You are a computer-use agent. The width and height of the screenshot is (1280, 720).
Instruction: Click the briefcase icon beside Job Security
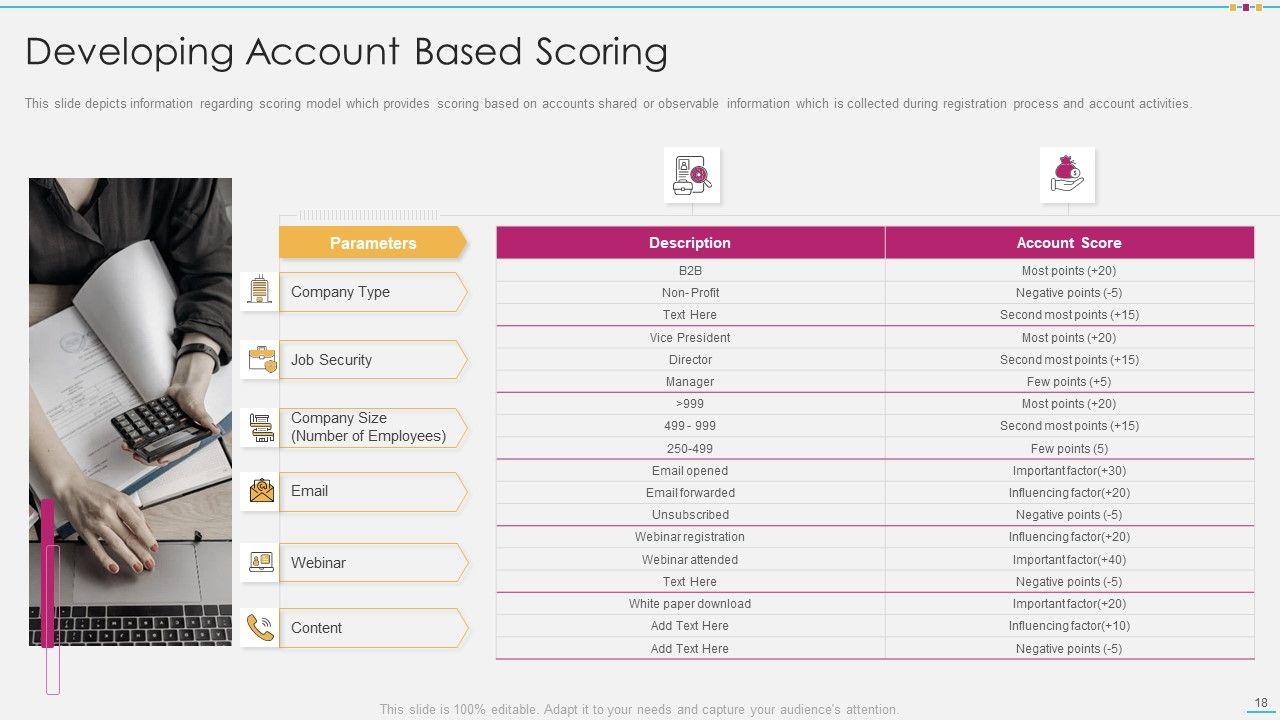260,359
